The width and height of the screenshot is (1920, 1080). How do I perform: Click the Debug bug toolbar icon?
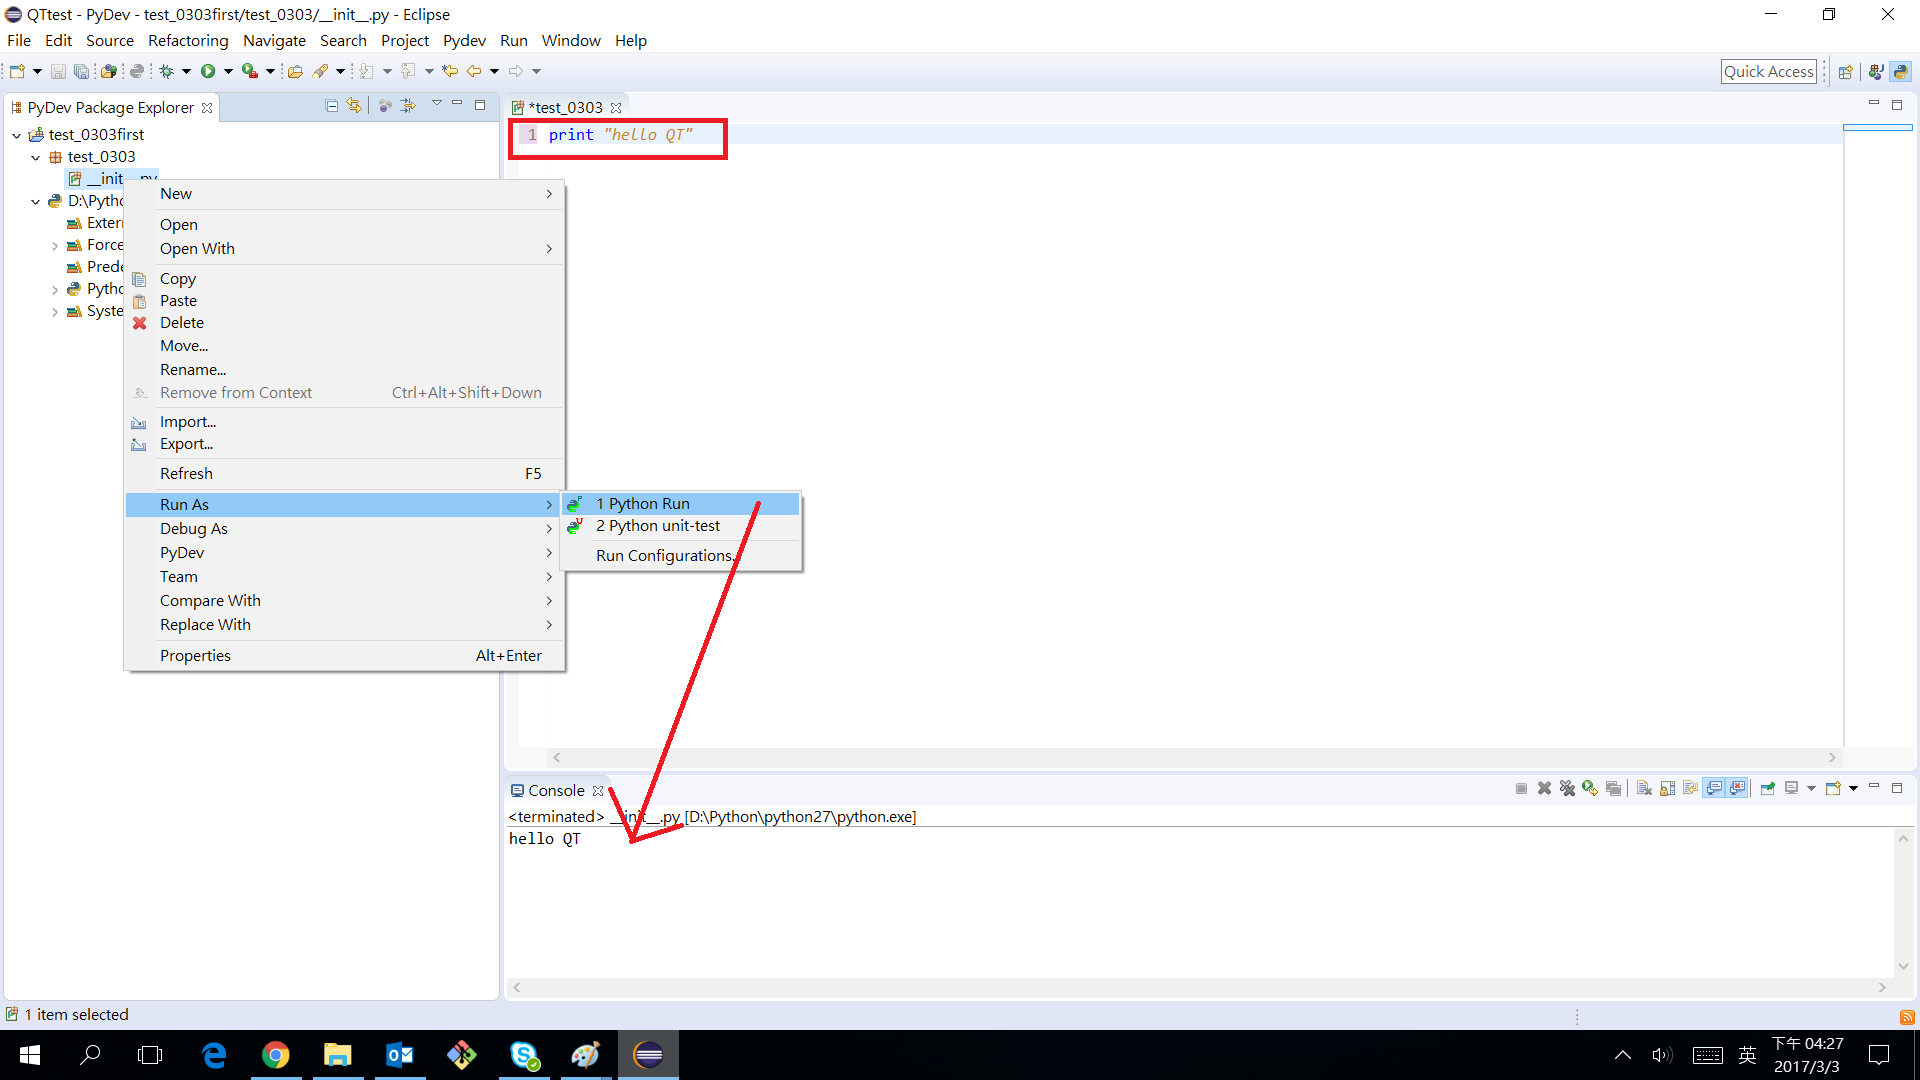tap(167, 71)
